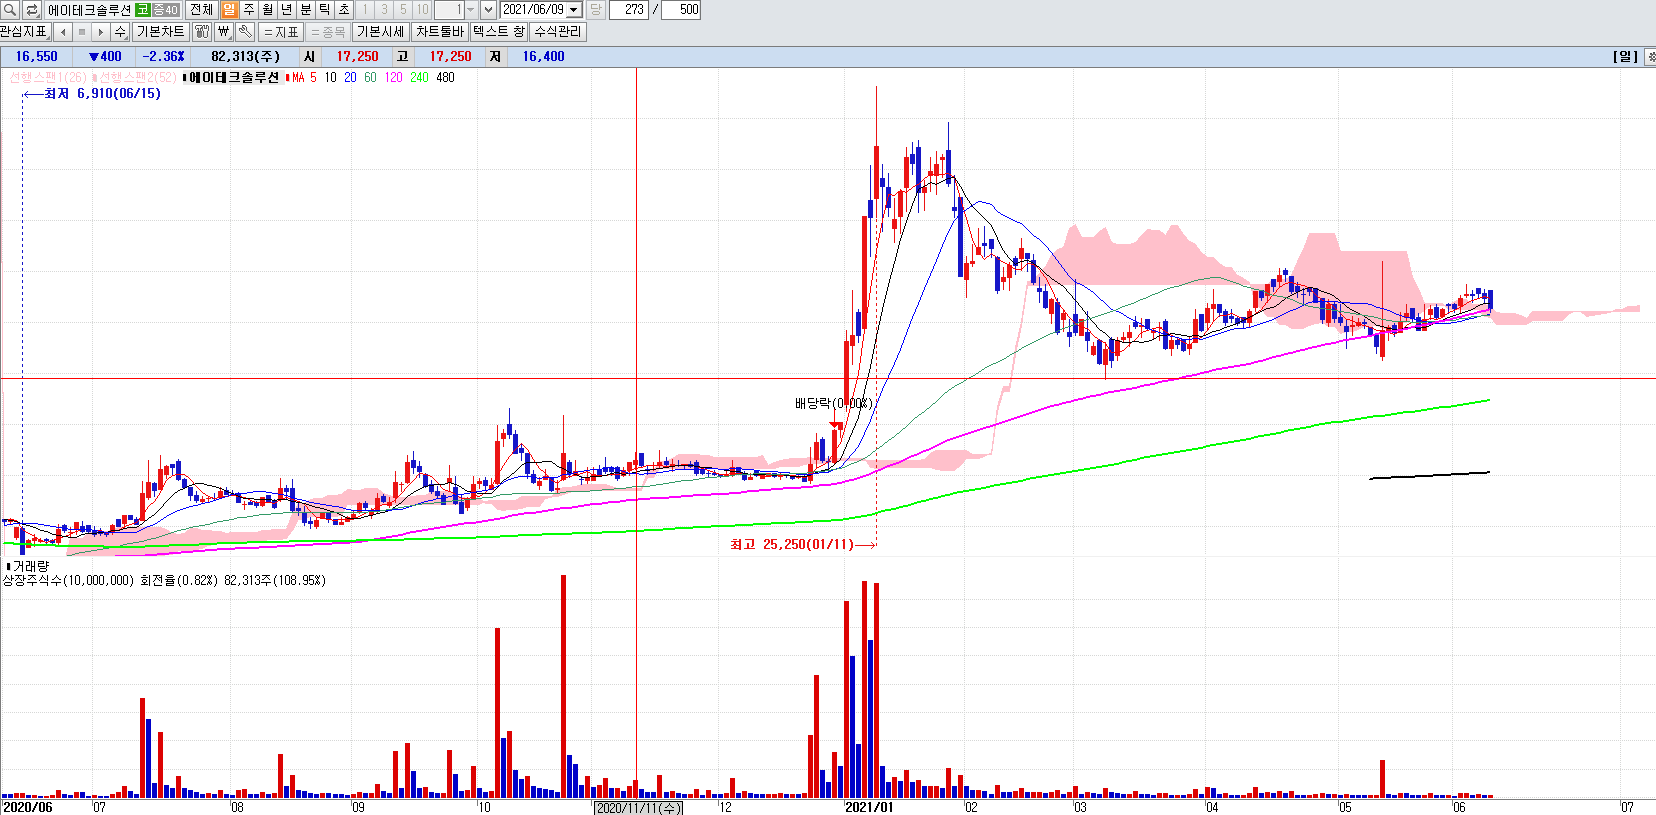
Task: Click the 선행스팬1(26) legend label
Action: [47, 77]
